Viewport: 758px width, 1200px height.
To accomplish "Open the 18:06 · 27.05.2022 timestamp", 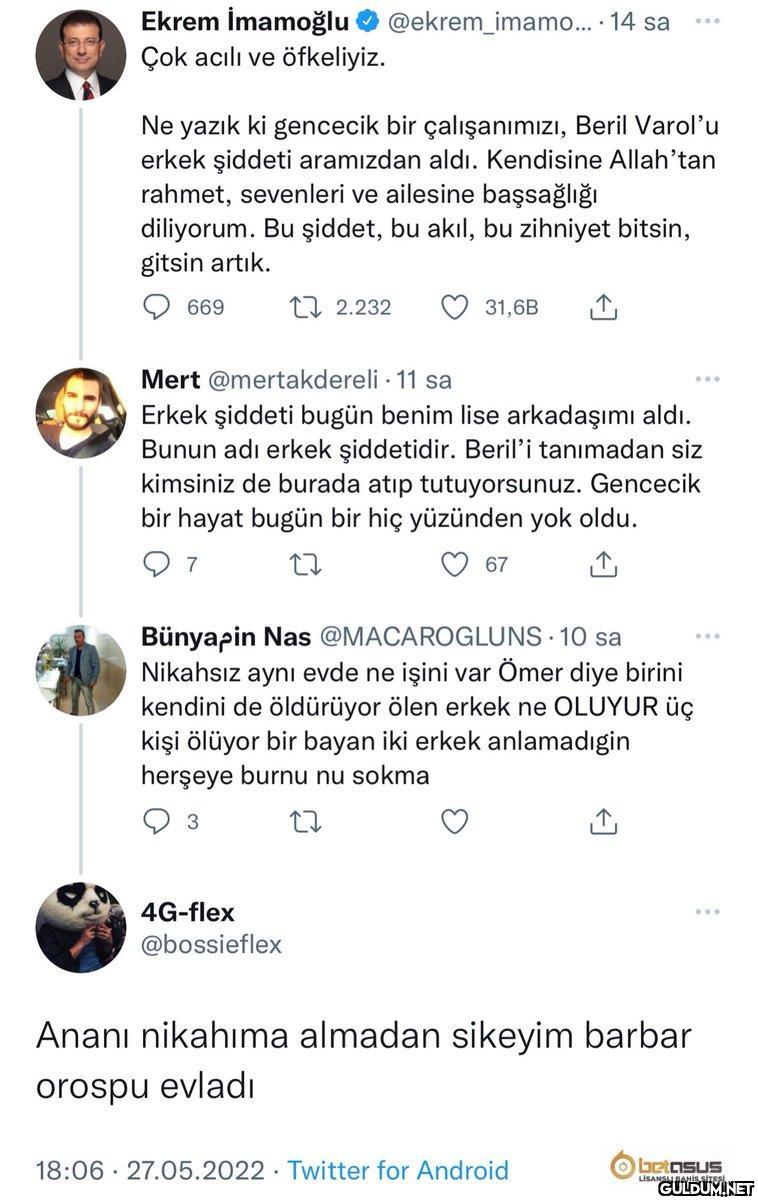I will 150,1170.
